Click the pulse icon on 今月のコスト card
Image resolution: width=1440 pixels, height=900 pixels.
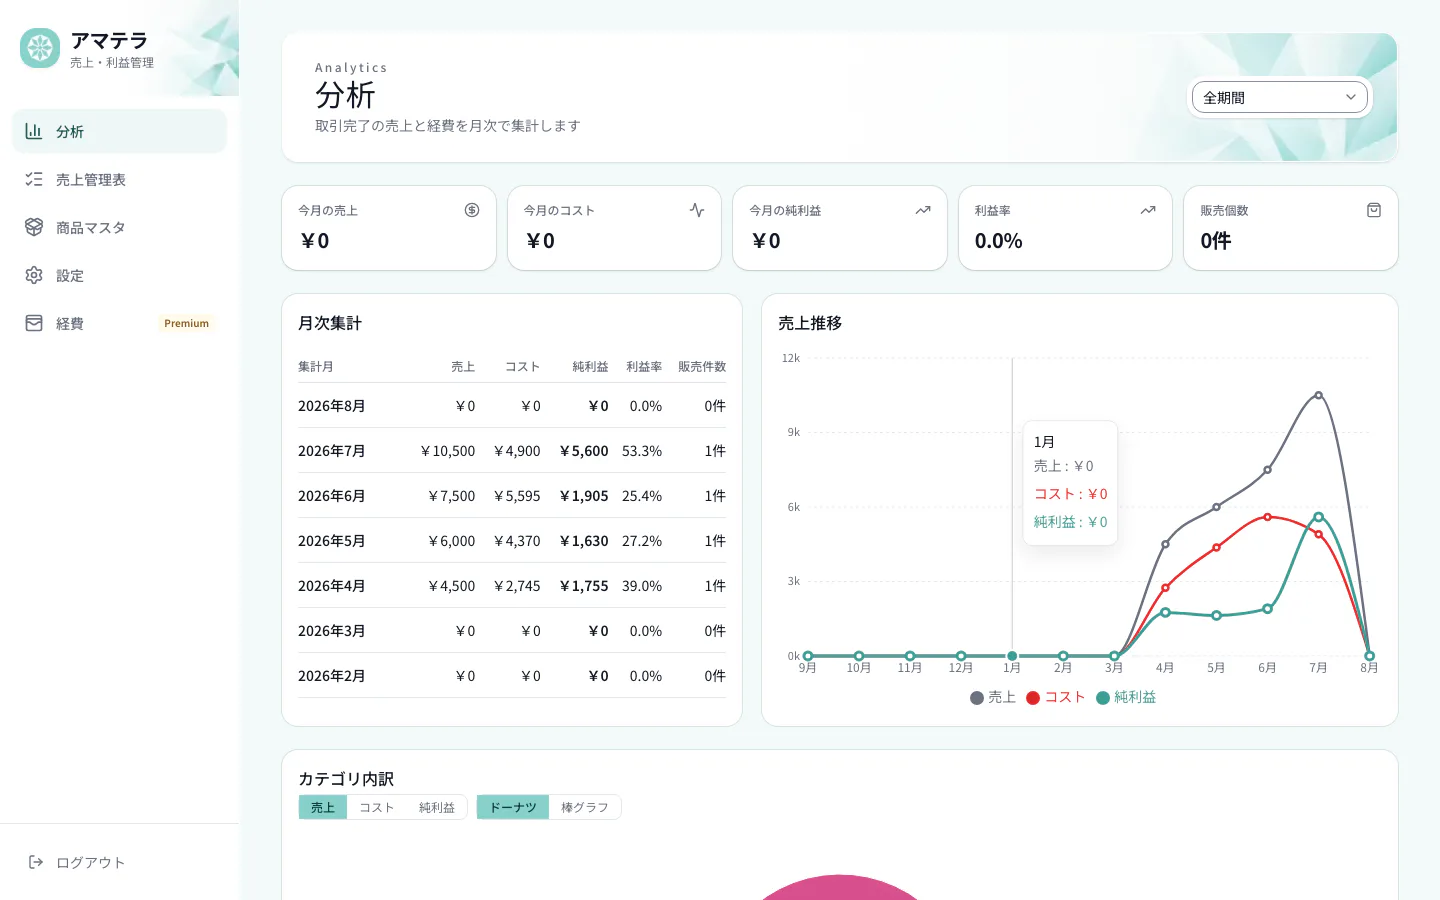697,210
